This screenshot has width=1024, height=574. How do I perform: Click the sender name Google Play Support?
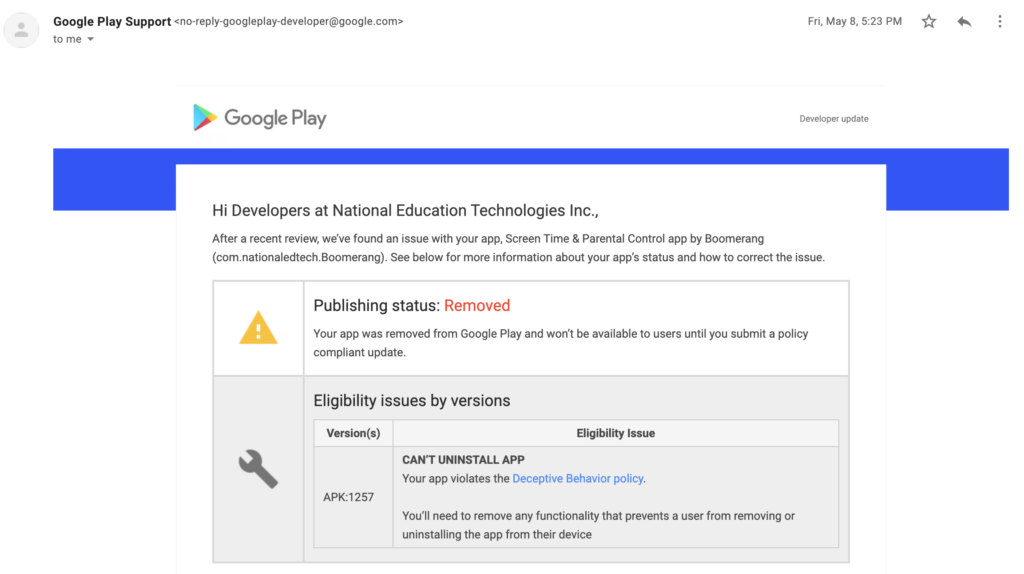click(112, 21)
